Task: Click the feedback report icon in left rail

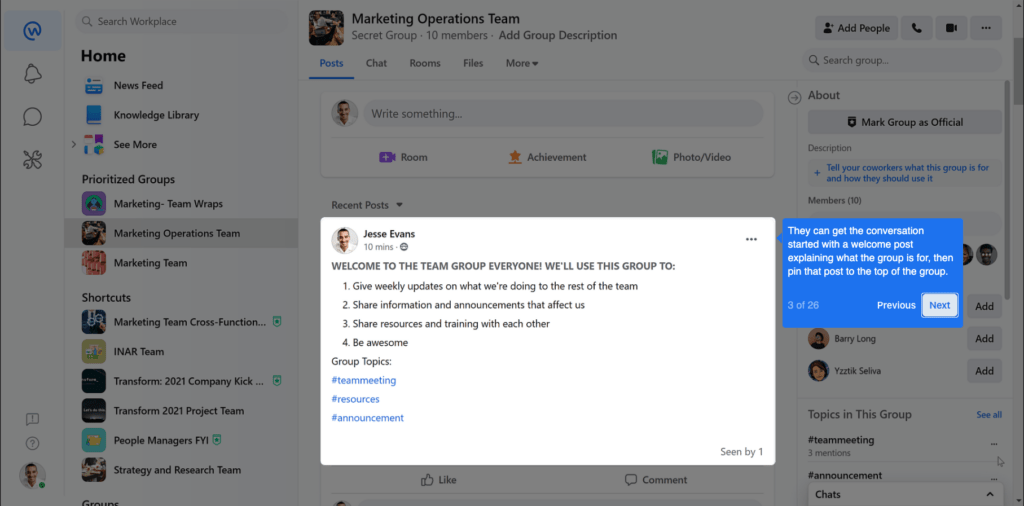Action: point(32,419)
